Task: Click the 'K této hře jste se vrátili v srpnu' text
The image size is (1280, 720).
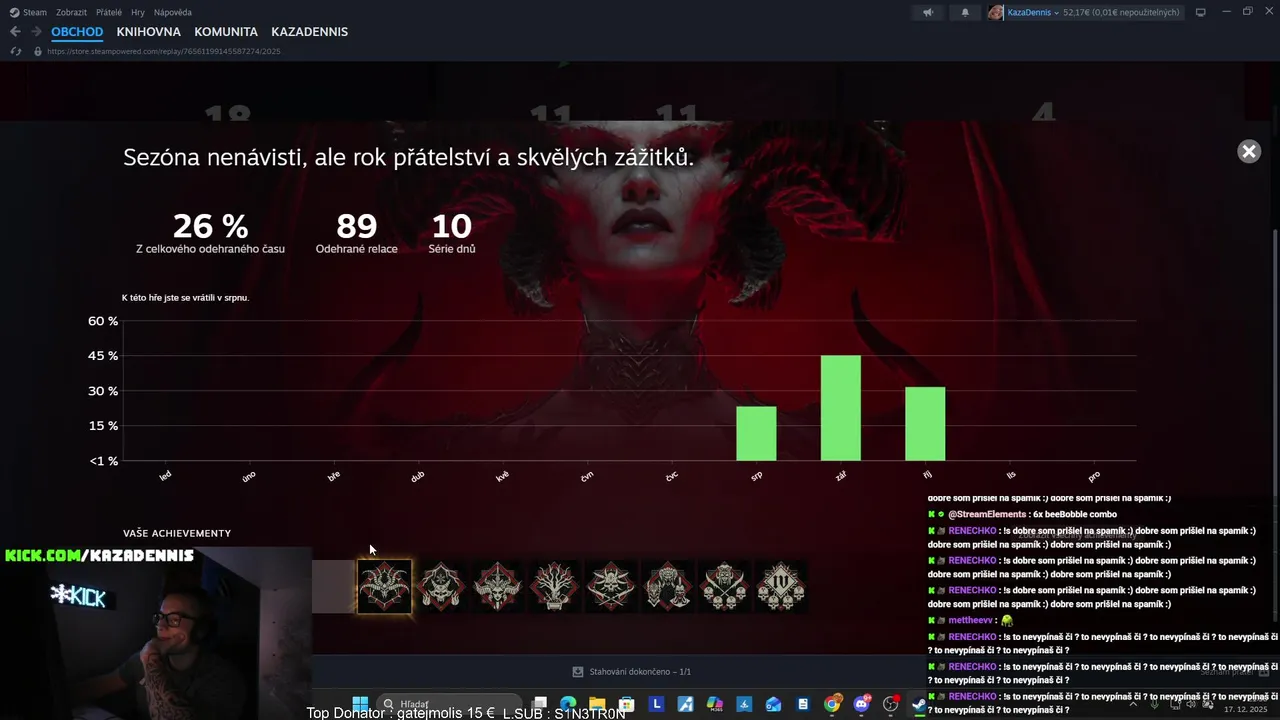Action: 185,298
